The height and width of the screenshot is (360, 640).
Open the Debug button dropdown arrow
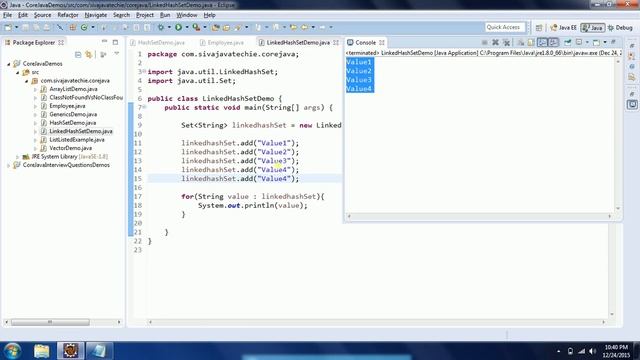169,27
